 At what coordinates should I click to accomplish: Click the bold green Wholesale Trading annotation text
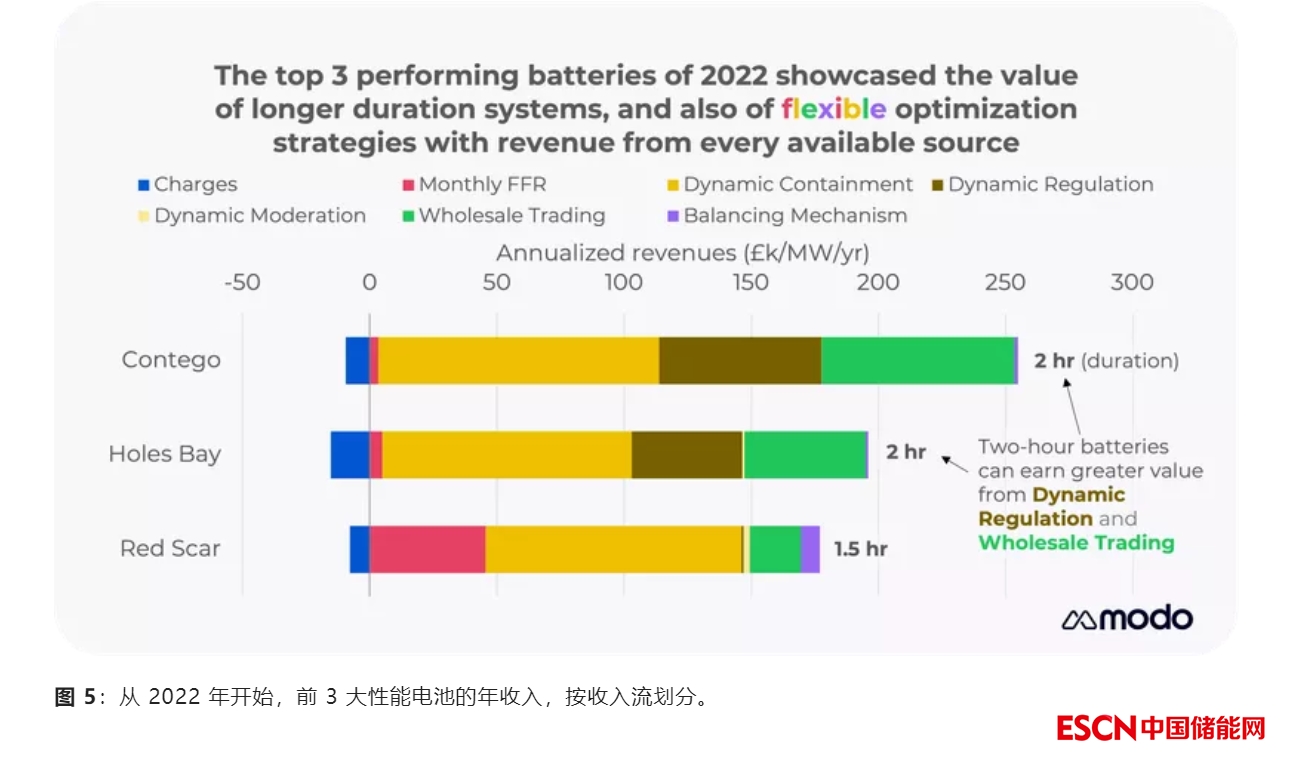click(x=1076, y=543)
